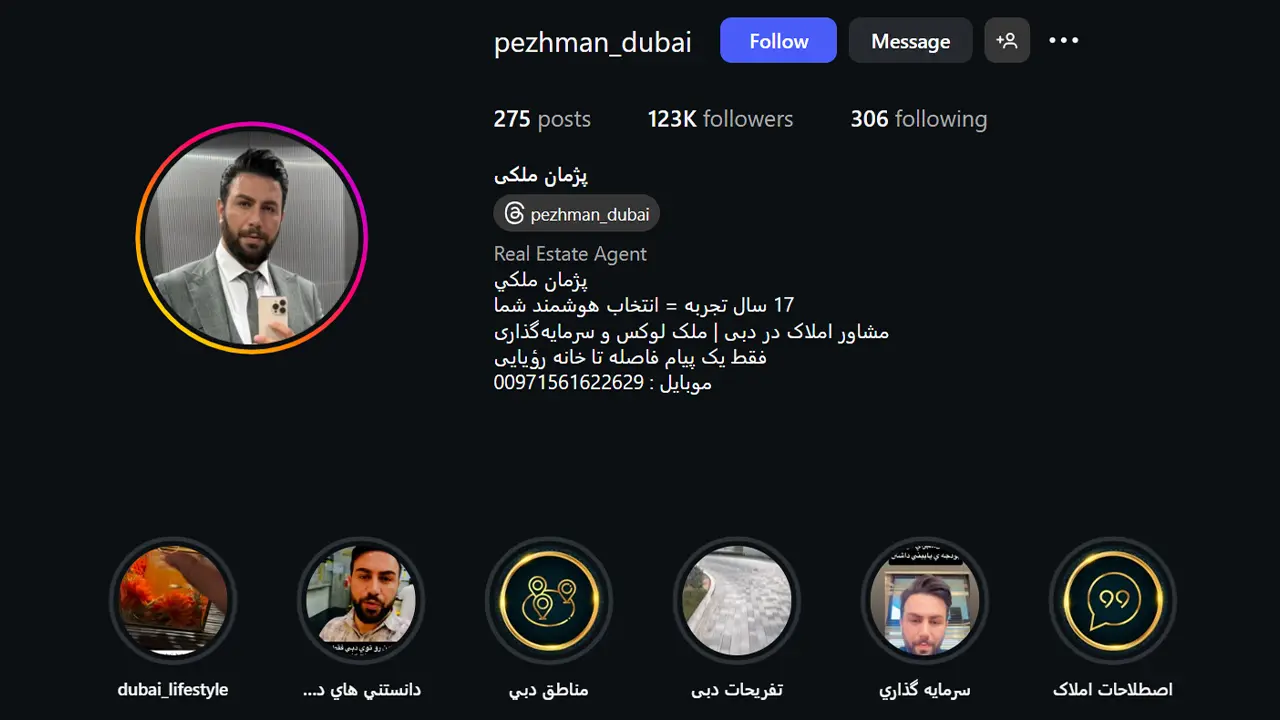Open the 306 following list

point(918,119)
